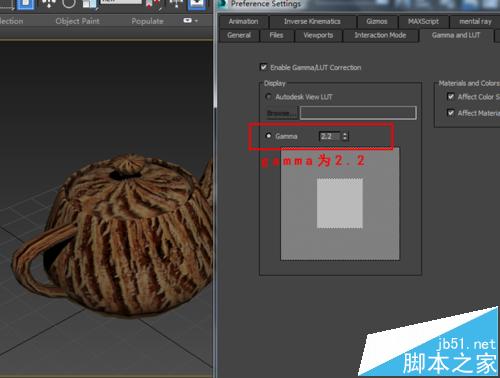Click the Materials and Colors group label
Viewport: 500px width, 378px height.
469,83
